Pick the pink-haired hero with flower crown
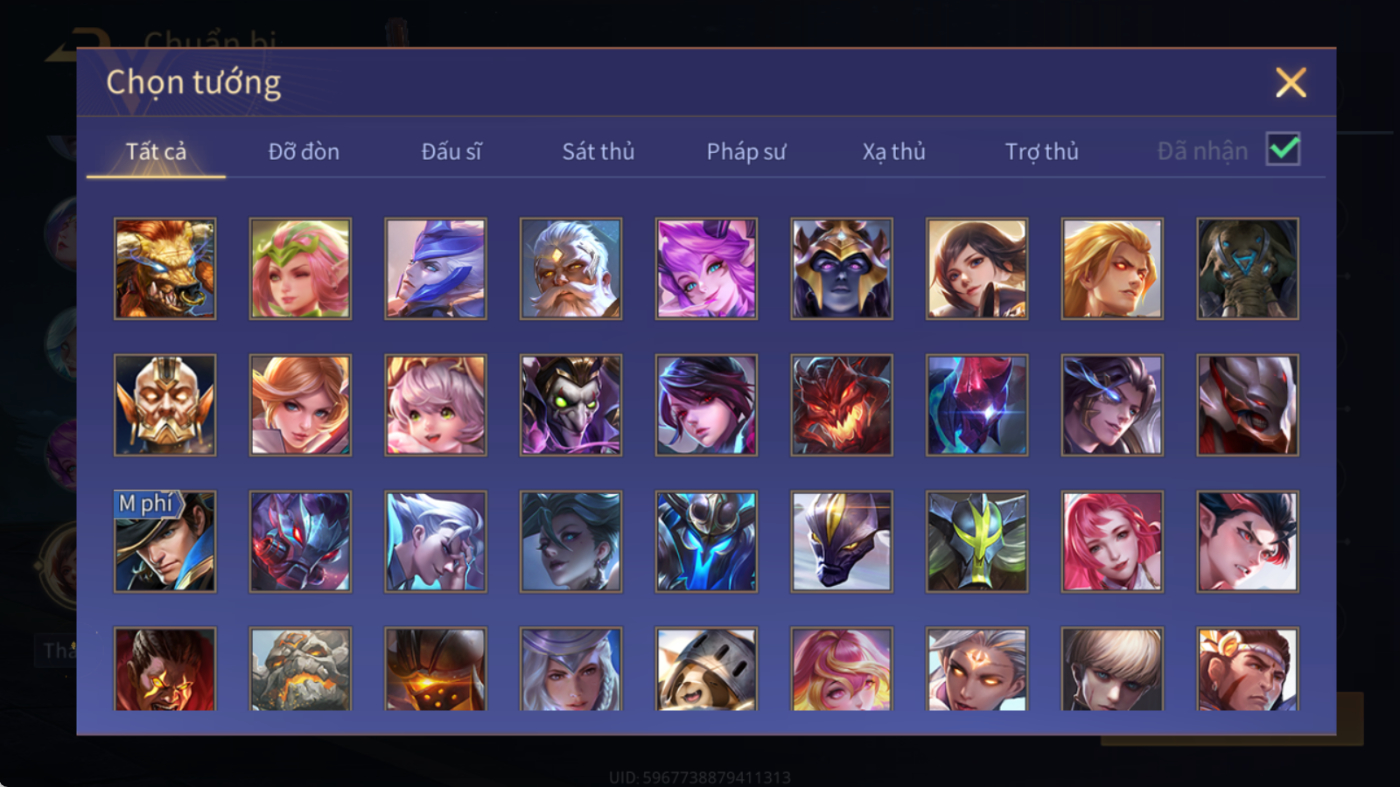 300,269
